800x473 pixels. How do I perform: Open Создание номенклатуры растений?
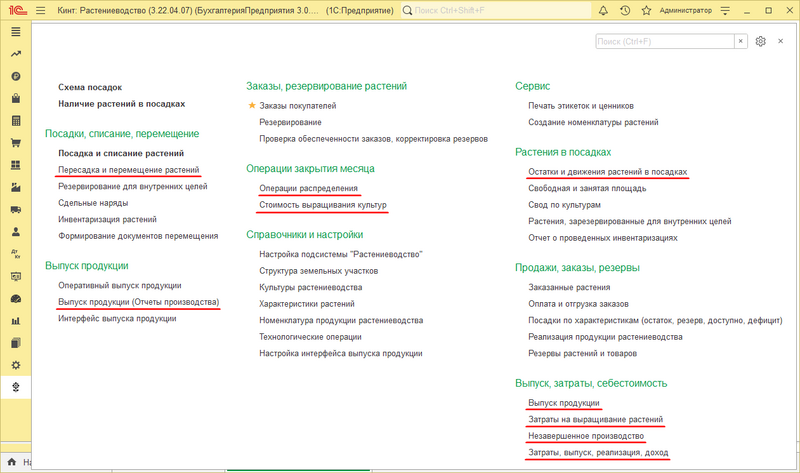click(x=593, y=122)
